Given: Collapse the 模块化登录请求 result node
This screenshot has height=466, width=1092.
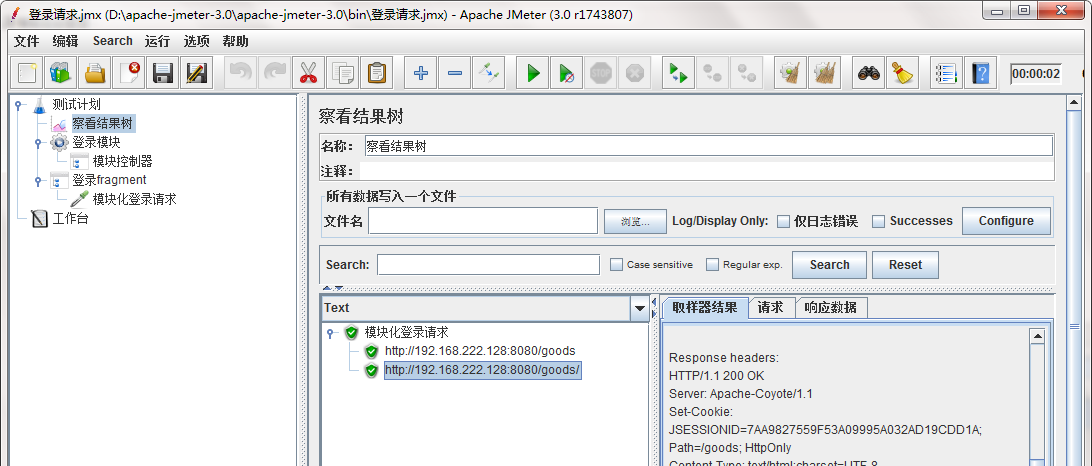Looking at the screenshot, I should (x=331, y=334).
